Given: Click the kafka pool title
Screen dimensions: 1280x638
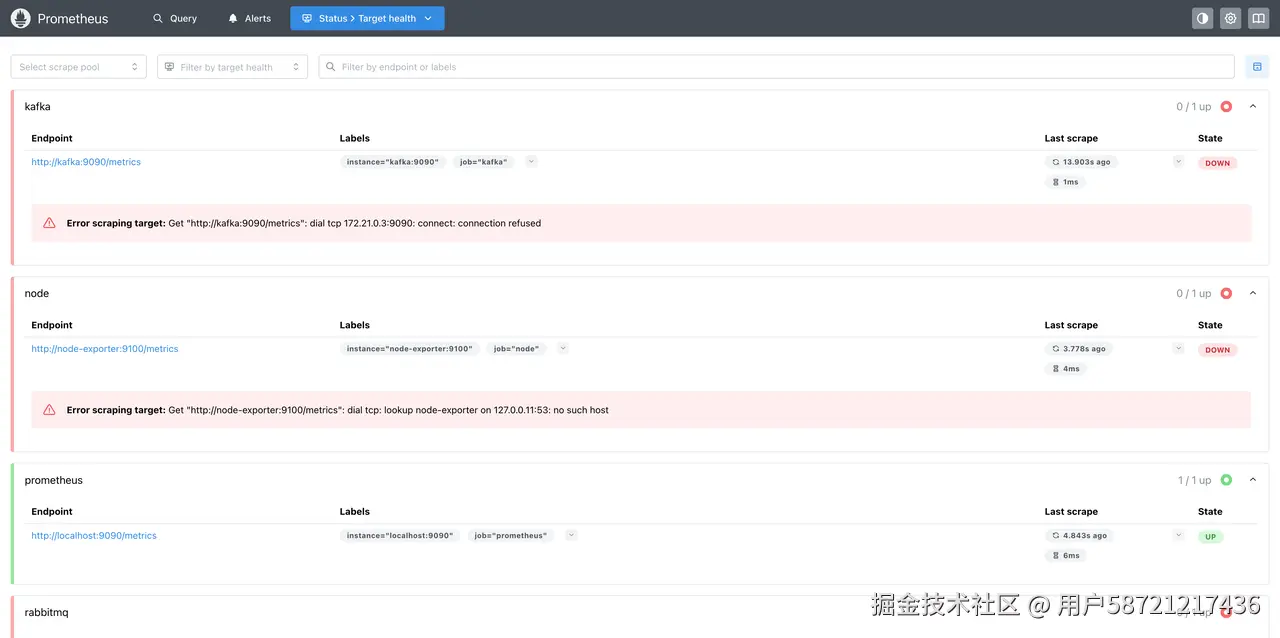Looking at the screenshot, I should (x=37, y=106).
